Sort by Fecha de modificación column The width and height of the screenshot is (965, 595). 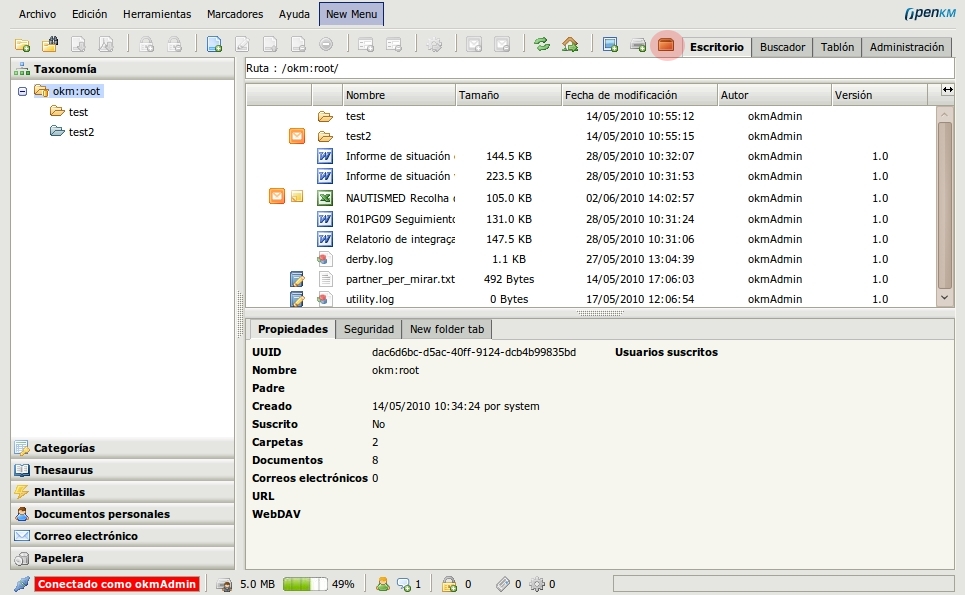639,95
